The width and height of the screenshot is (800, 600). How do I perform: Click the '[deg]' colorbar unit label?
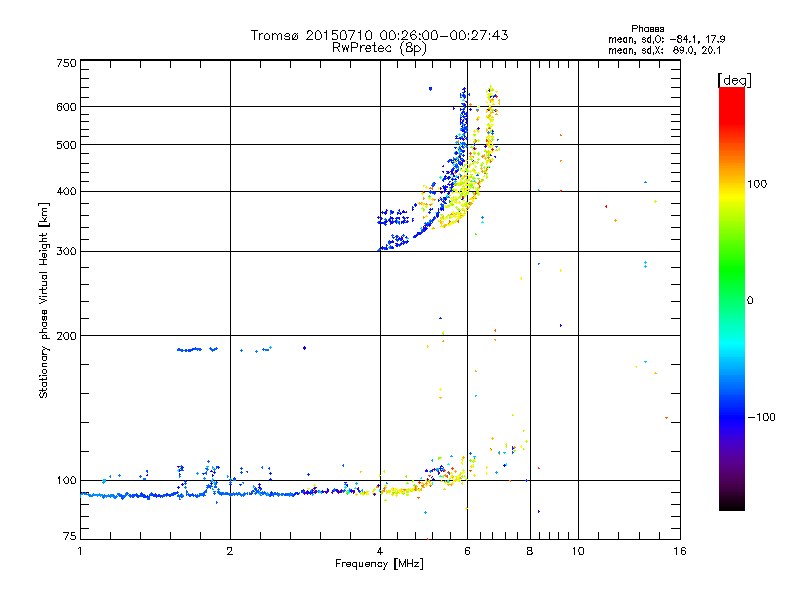tap(734, 80)
